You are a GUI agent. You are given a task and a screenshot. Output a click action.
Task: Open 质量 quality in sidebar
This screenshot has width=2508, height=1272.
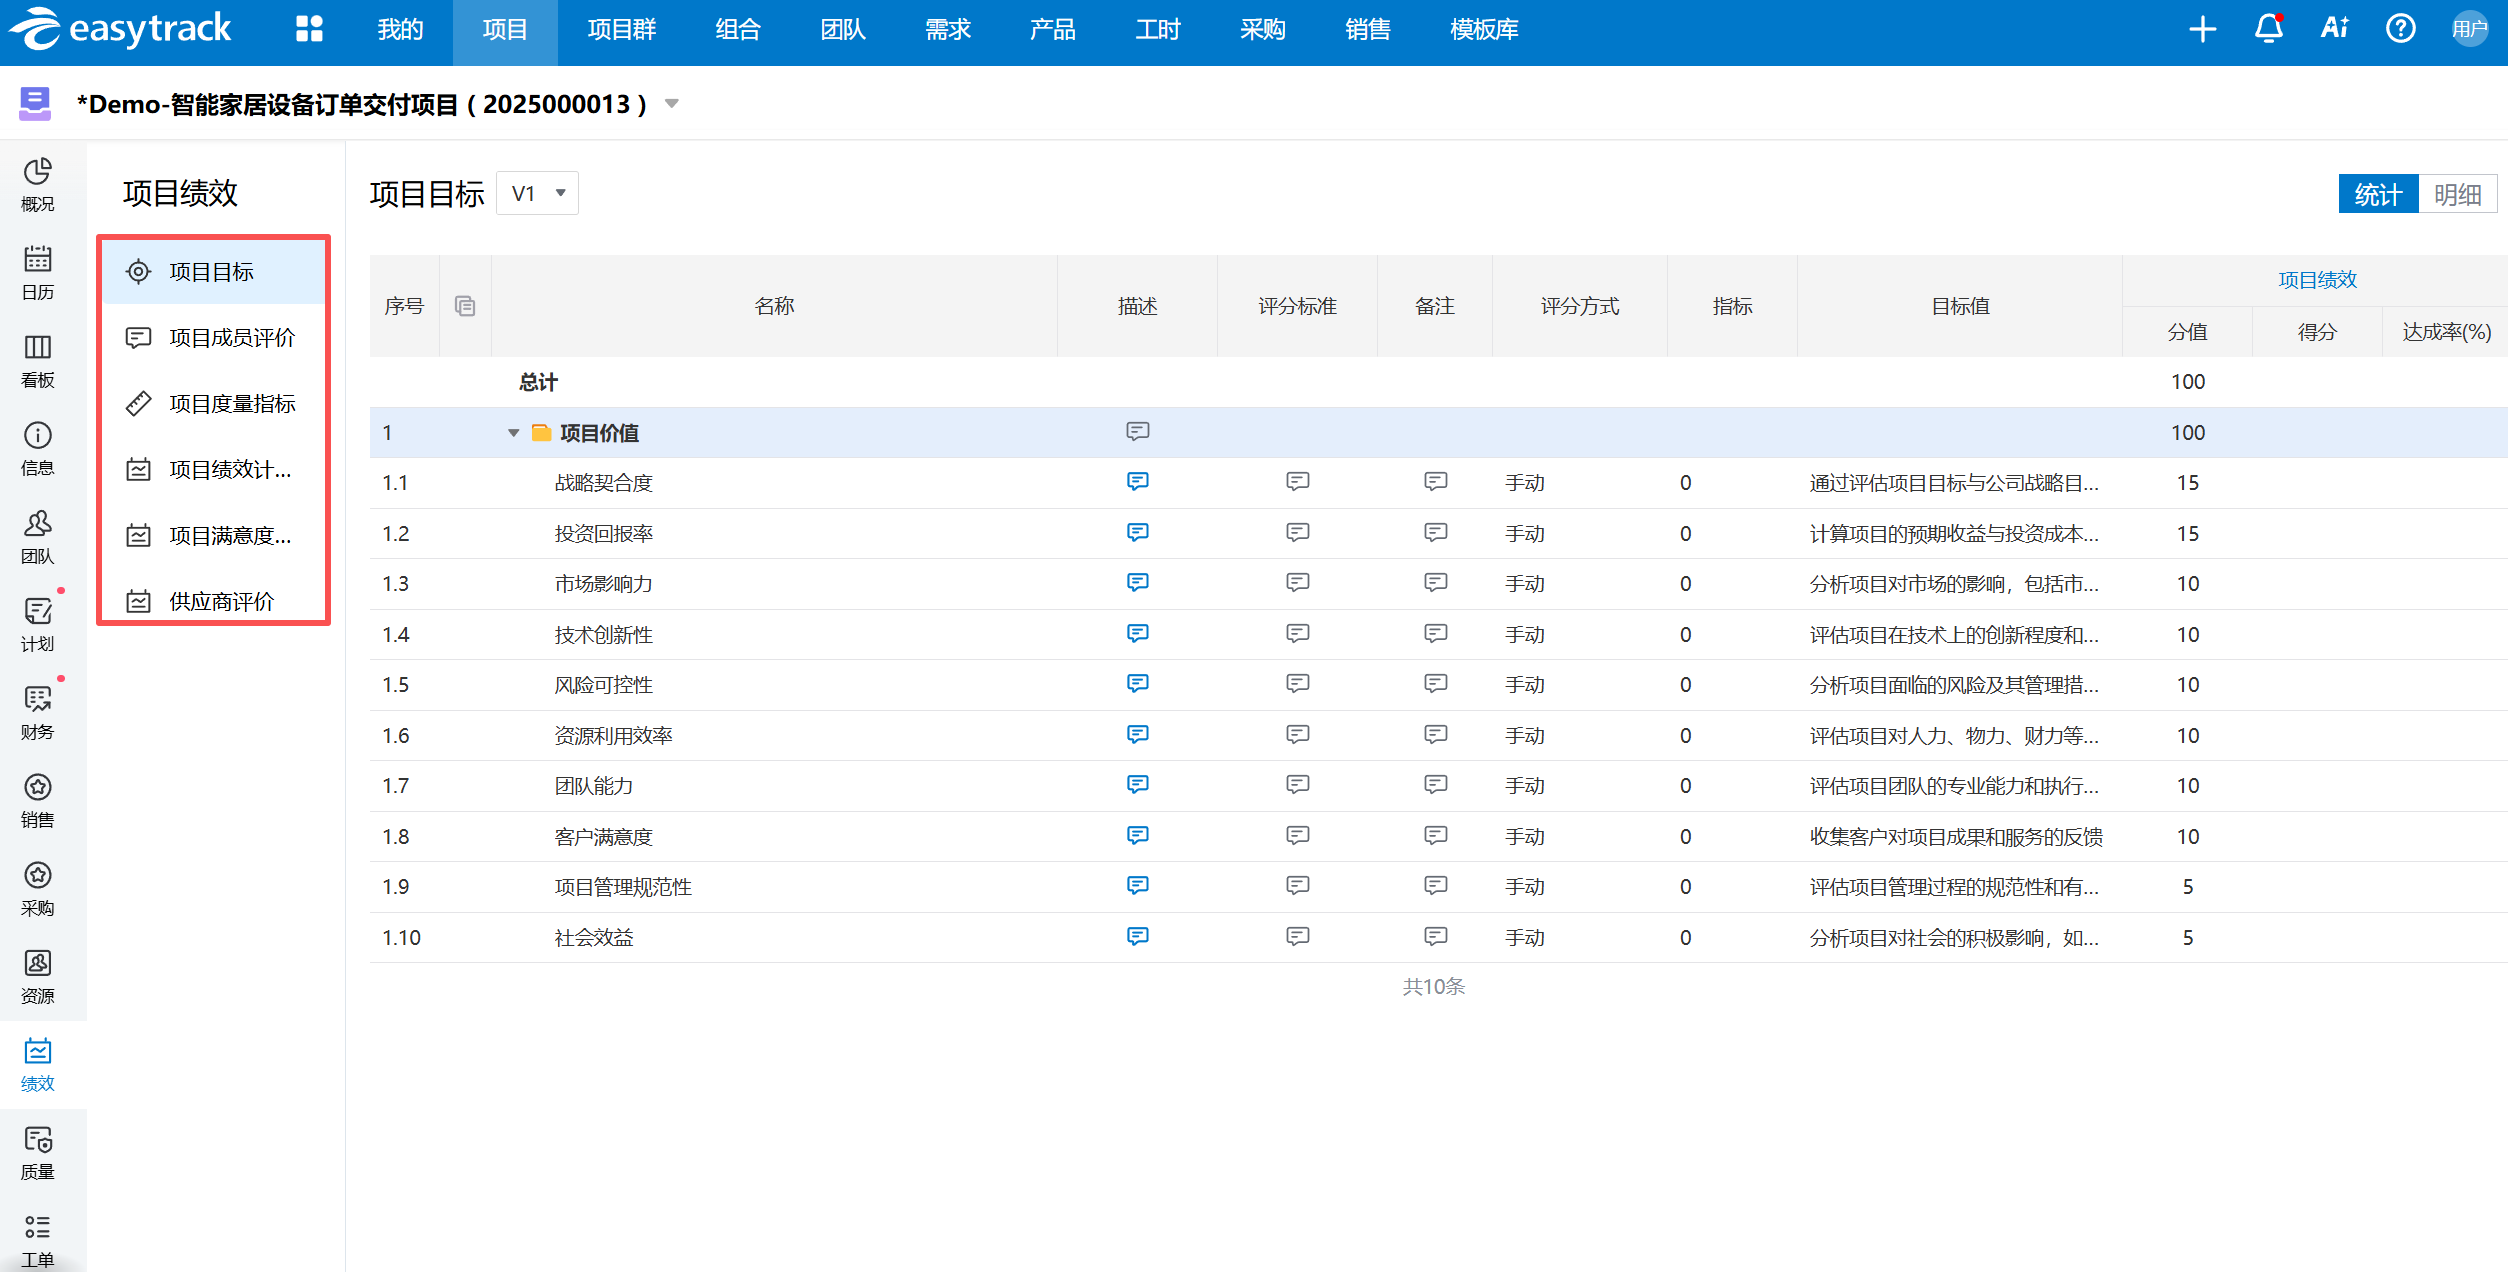38,1153
